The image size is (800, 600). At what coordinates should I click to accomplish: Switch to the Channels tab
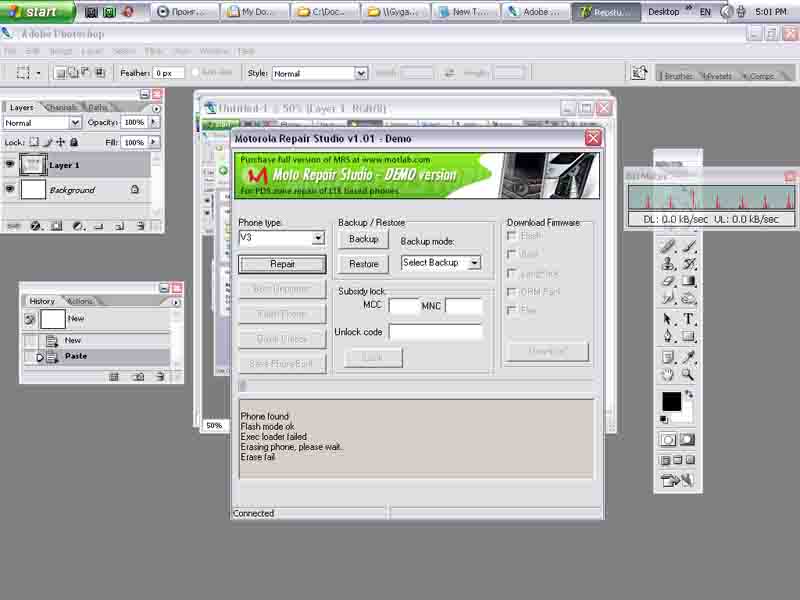63,107
